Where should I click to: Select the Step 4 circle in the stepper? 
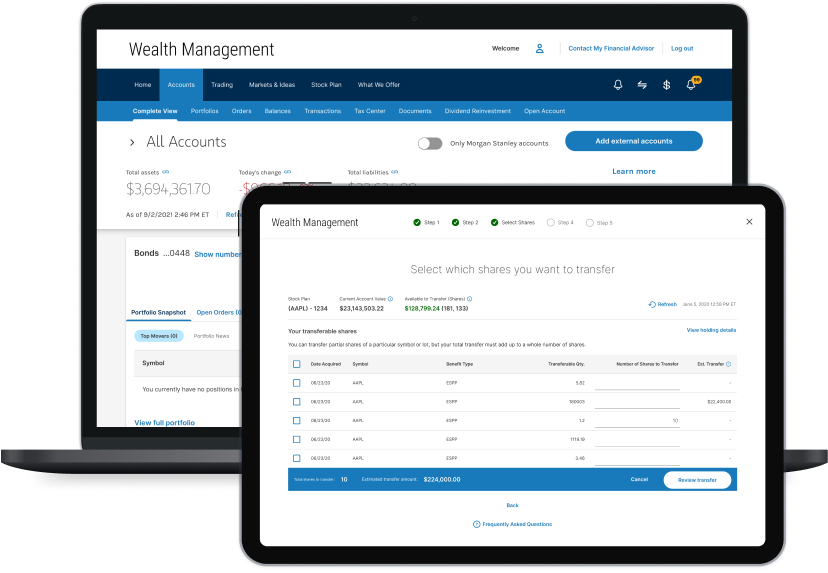point(551,222)
